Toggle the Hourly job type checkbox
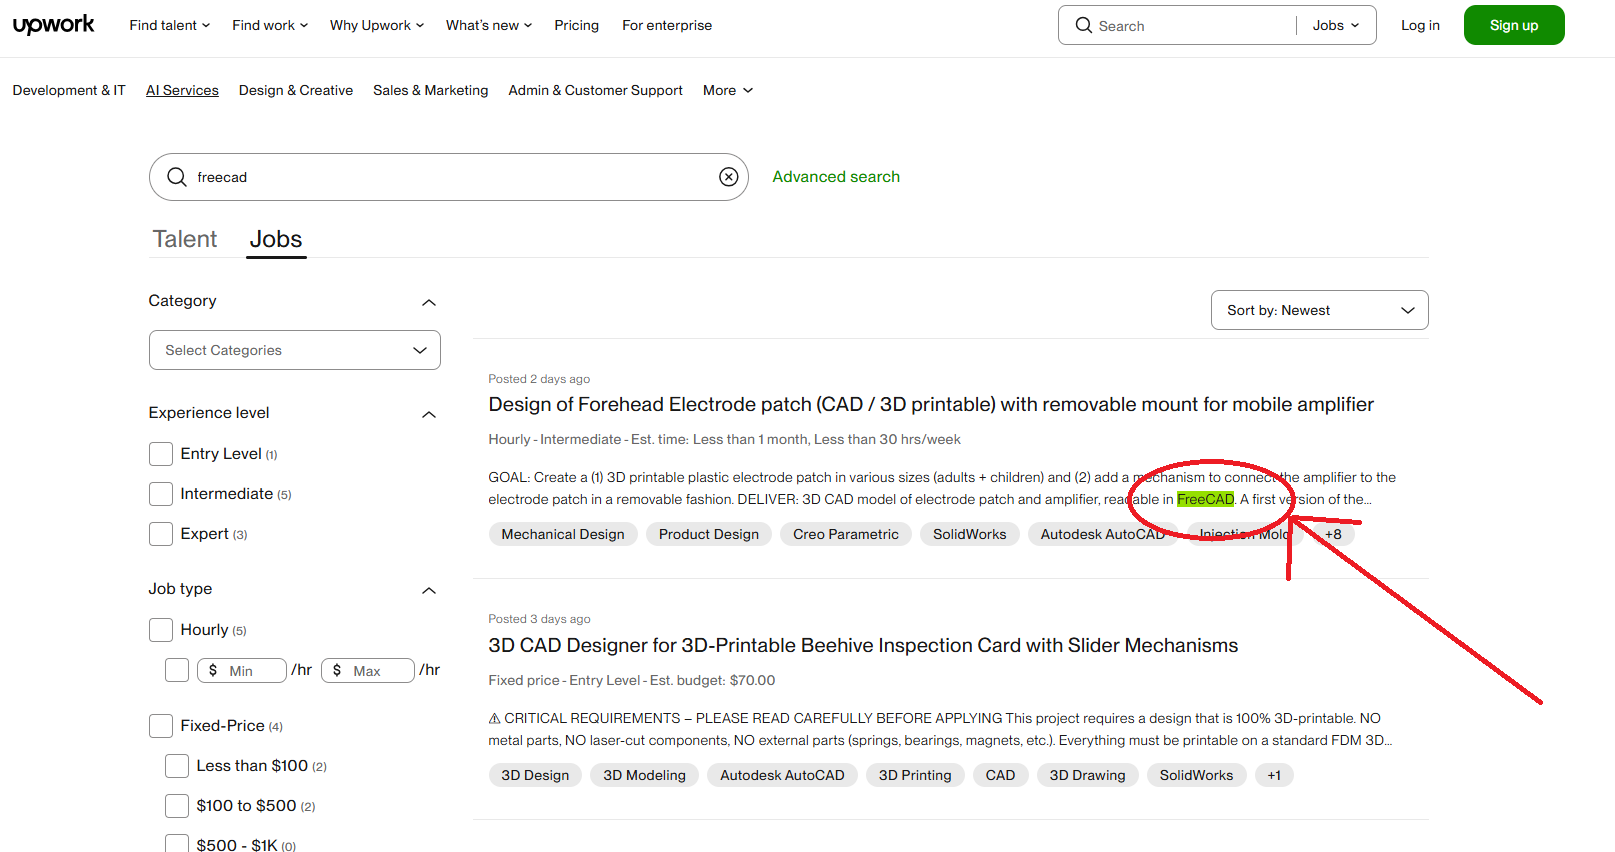The height and width of the screenshot is (852, 1615). [161, 630]
